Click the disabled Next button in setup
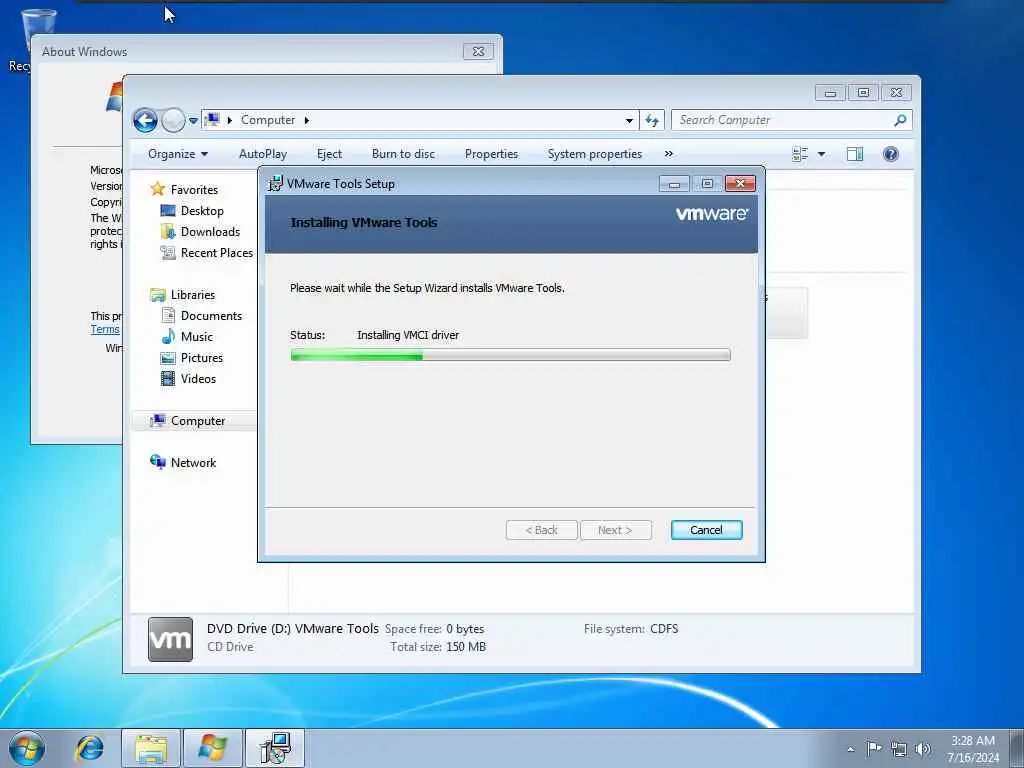 coord(615,530)
